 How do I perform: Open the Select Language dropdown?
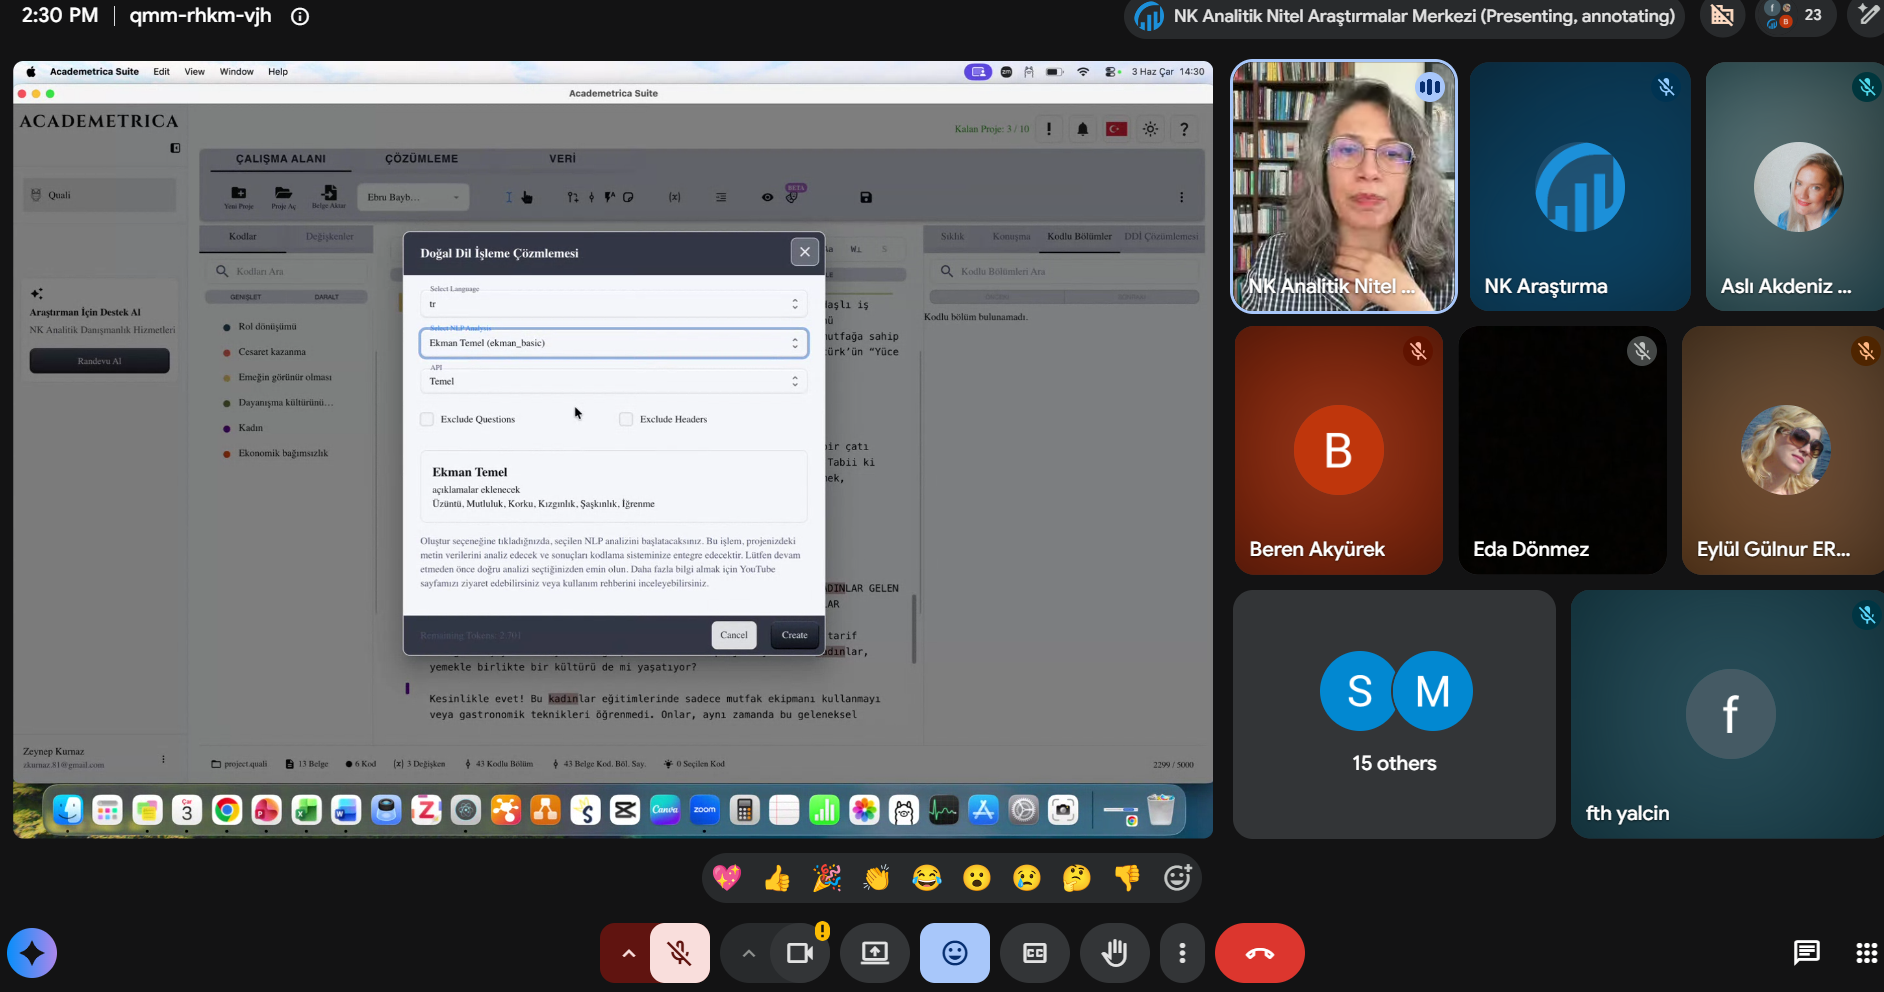click(x=614, y=303)
